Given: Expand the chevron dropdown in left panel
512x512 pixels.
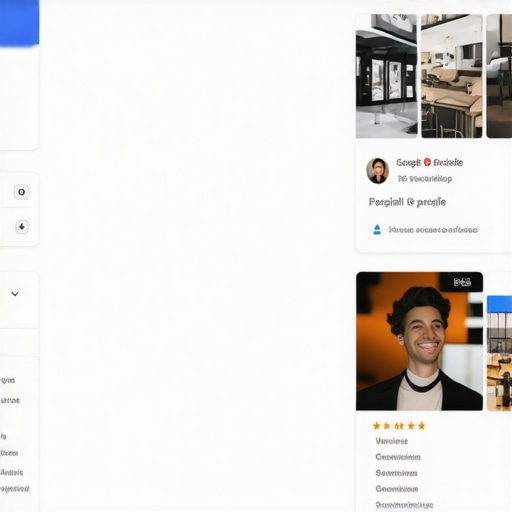Looking at the screenshot, I should point(15,294).
